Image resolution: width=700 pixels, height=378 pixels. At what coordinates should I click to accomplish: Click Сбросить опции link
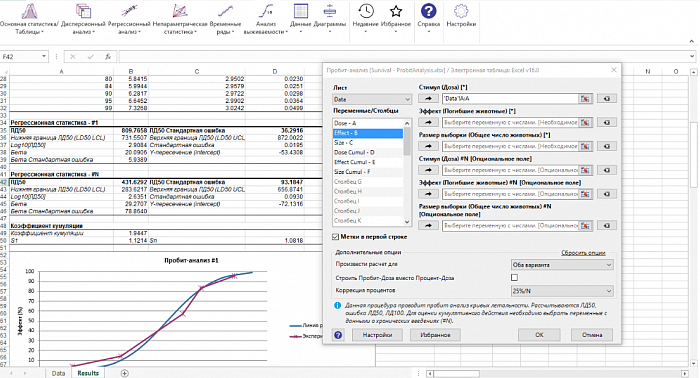583,253
